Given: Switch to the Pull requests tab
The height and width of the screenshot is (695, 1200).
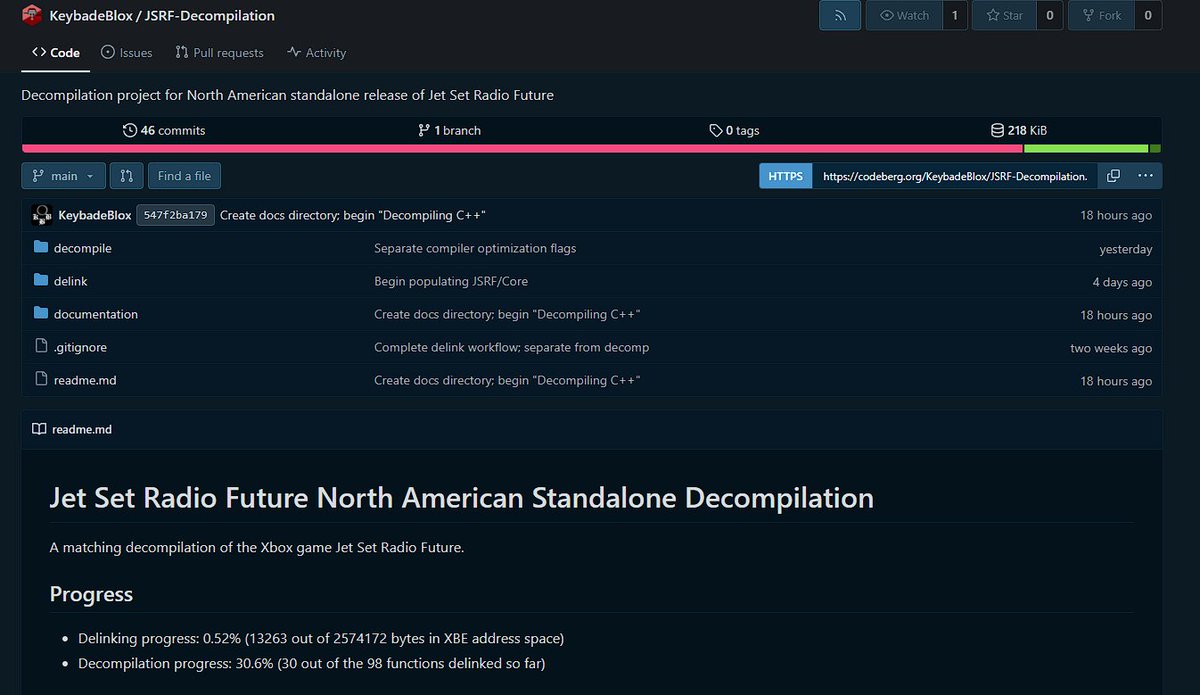Looking at the screenshot, I should click(x=219, y=53).
